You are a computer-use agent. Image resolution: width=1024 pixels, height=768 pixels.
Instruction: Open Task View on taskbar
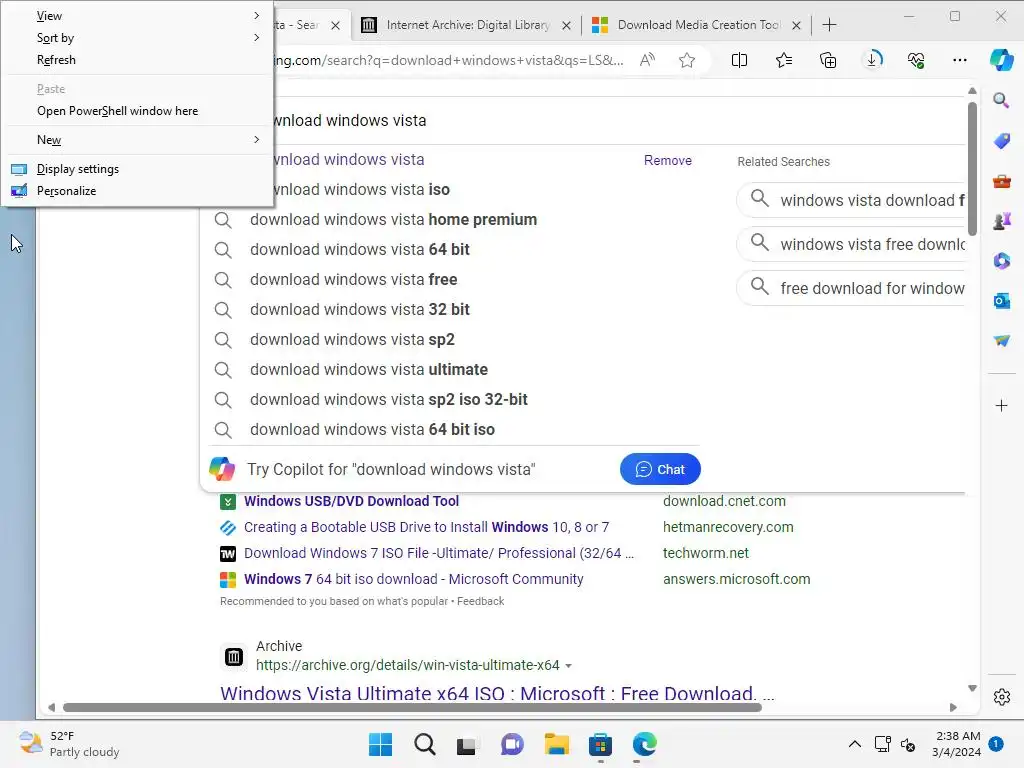coord(468,744)
